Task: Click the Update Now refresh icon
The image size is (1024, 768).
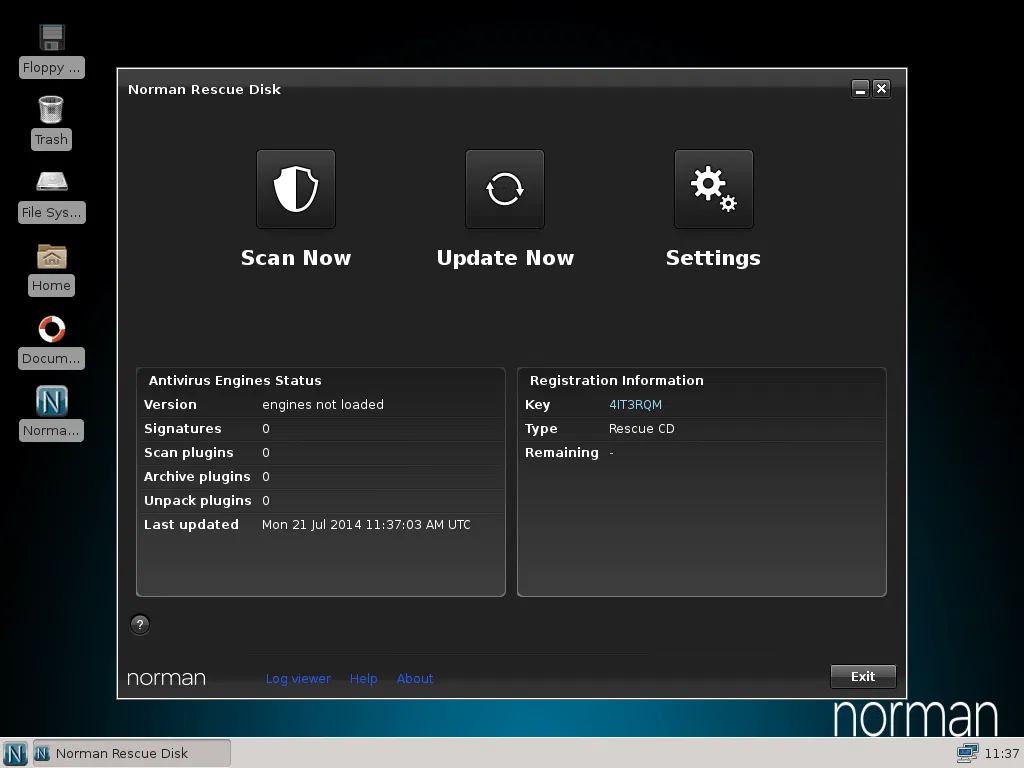Action: coord(505,189)
